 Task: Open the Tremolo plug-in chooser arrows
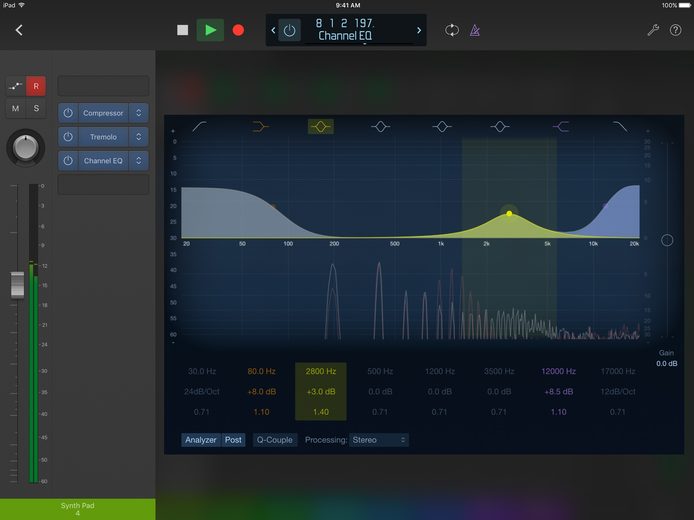click(139, 137)
